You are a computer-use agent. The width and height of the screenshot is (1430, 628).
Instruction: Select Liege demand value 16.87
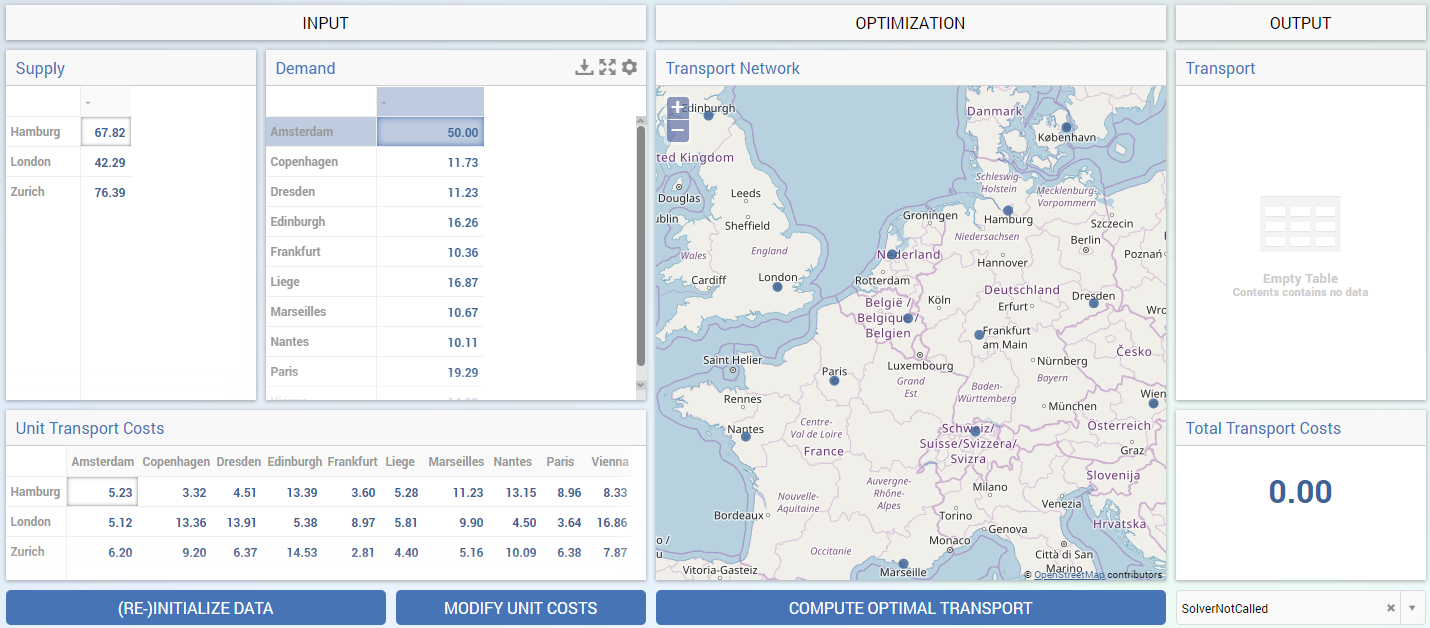click(x=430, y=282)
